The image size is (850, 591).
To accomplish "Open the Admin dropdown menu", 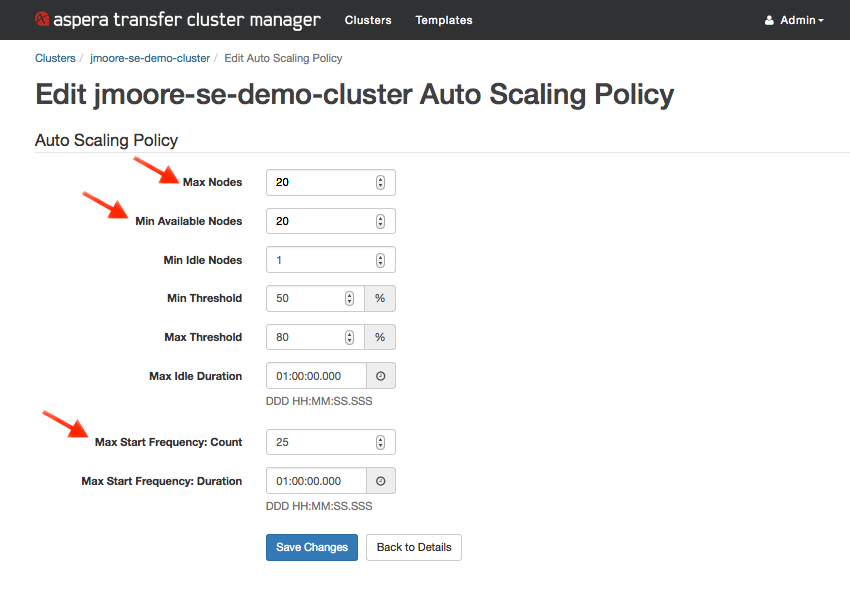I will click(x=794, y=20).
